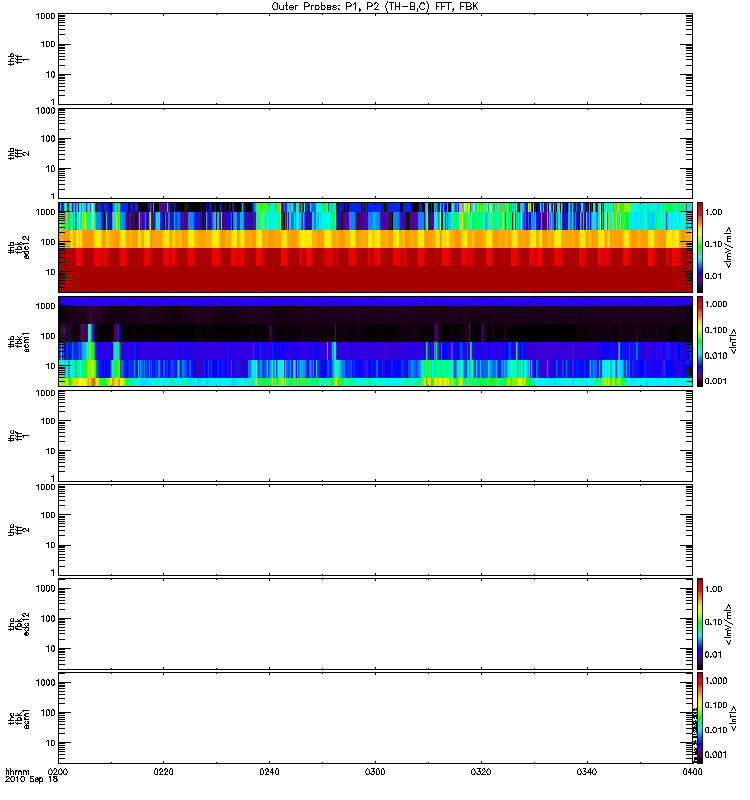Click the '0.01' tick on thb edc12 color bar
Viewport: 750px width, 800px height.
714,276
